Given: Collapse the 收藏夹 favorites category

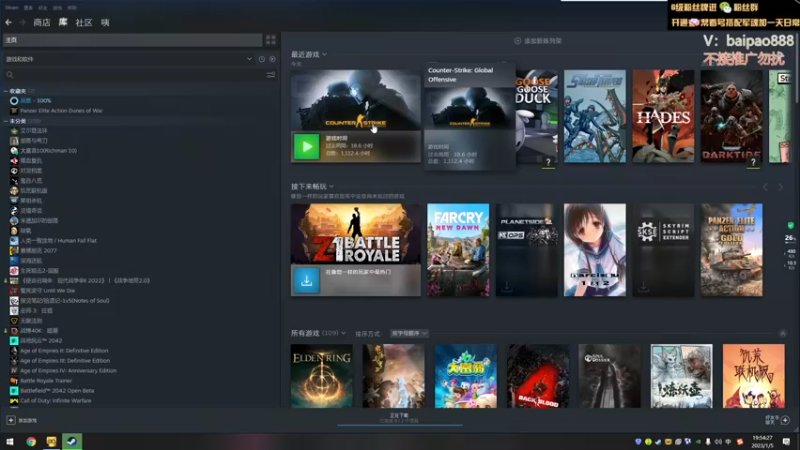Looking at the screenshot, I should (x=6, y=91).
